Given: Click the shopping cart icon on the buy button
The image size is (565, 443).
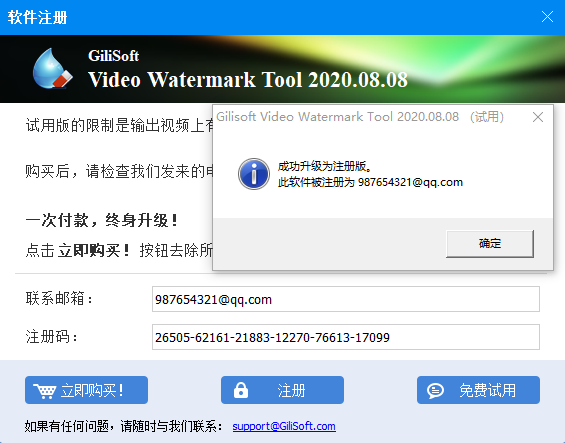Looking at the screenshot, I should coord(44,391).
